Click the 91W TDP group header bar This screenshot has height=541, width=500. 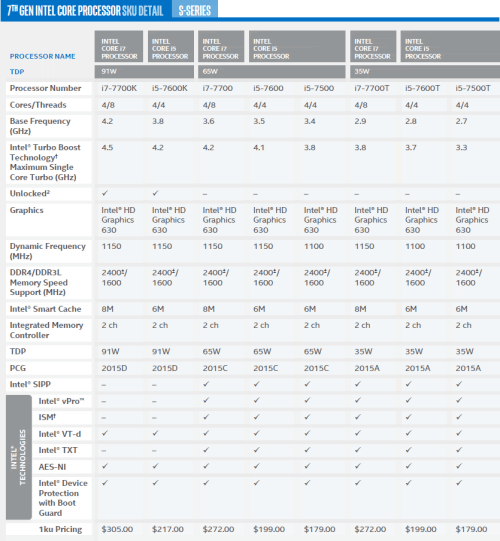pyautogui.click(x=144, y=71)
